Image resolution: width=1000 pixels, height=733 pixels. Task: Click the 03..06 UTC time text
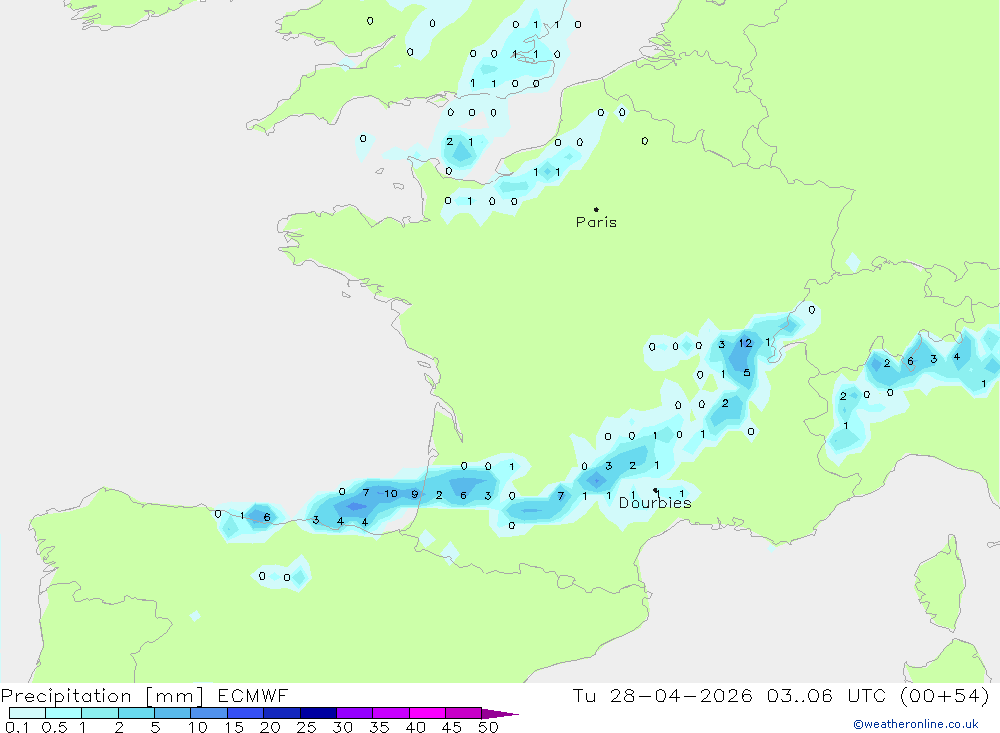pos(827,695)
